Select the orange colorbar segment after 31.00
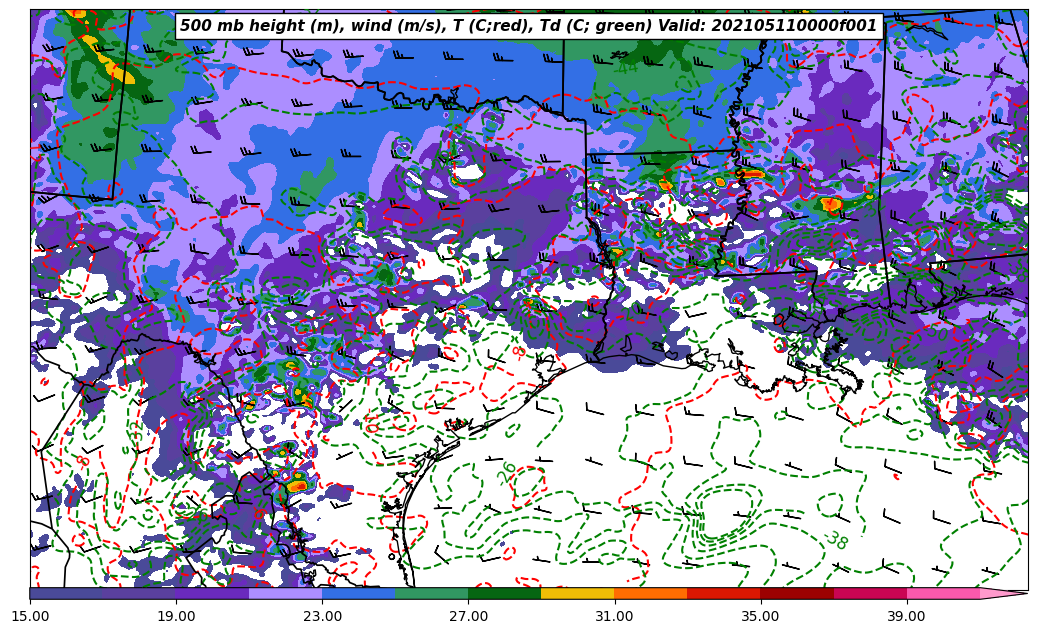The image size is (1037, 633). tap(651, 593)
